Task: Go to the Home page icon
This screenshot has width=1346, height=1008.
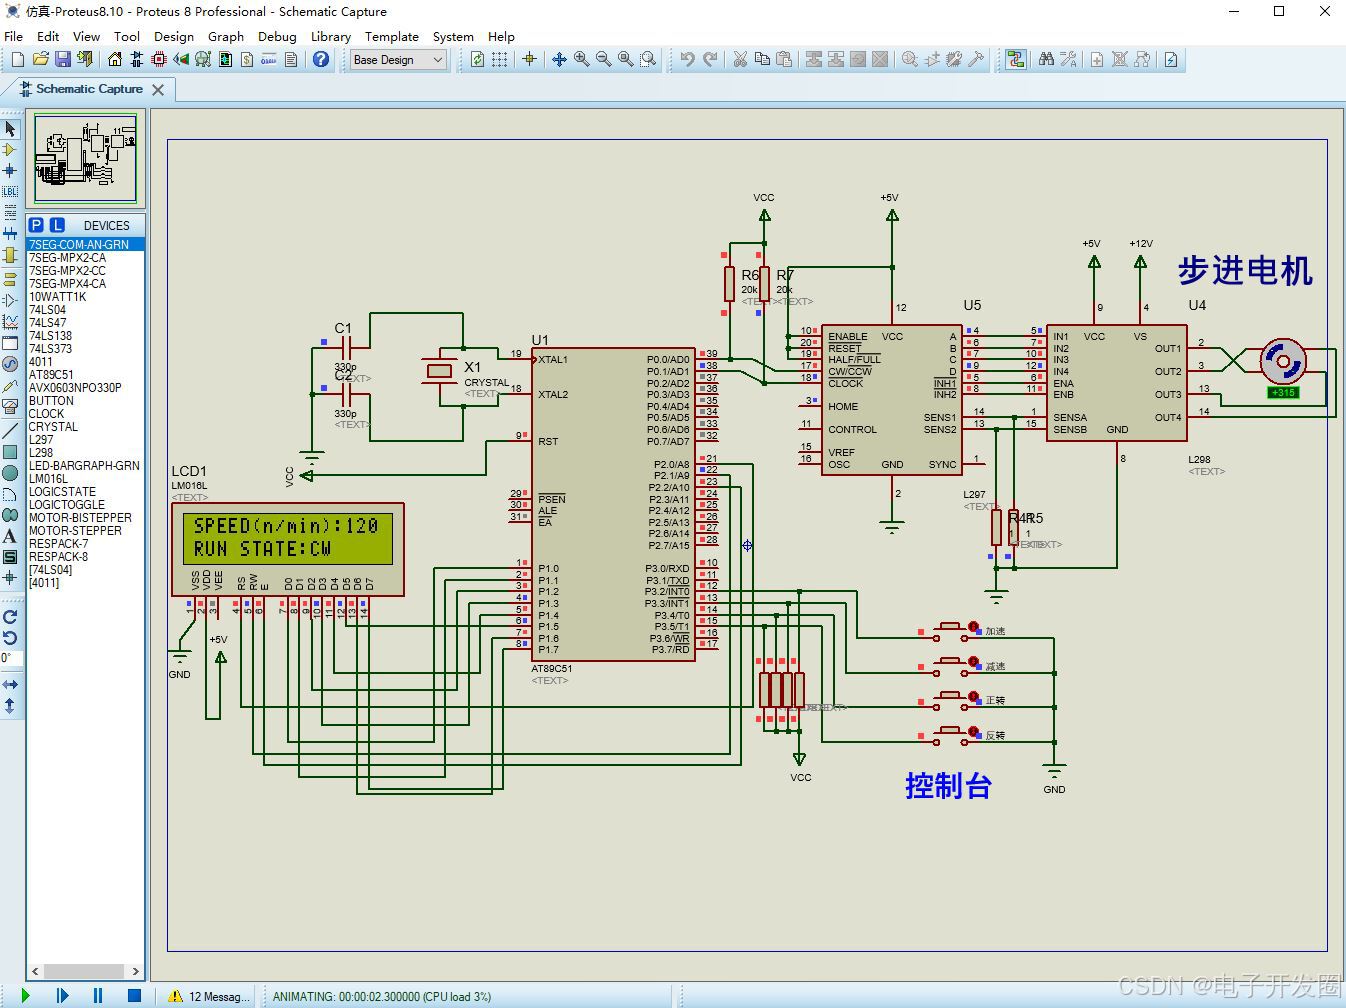Action: (x=114, y=60)
